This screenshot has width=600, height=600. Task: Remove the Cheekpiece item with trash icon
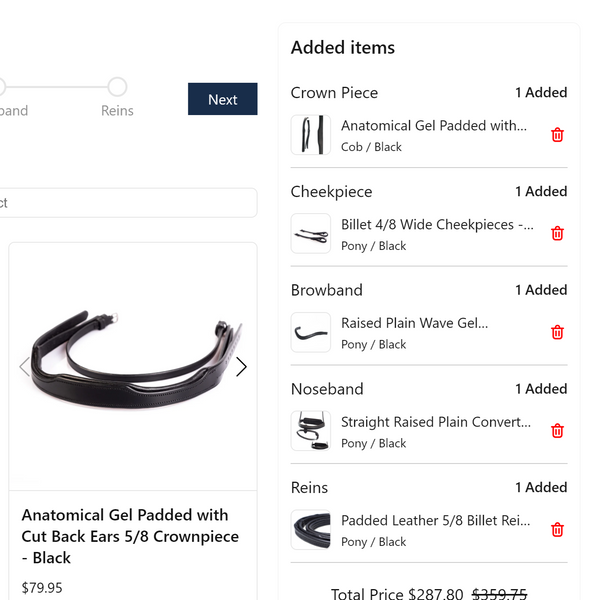(558, 234)
